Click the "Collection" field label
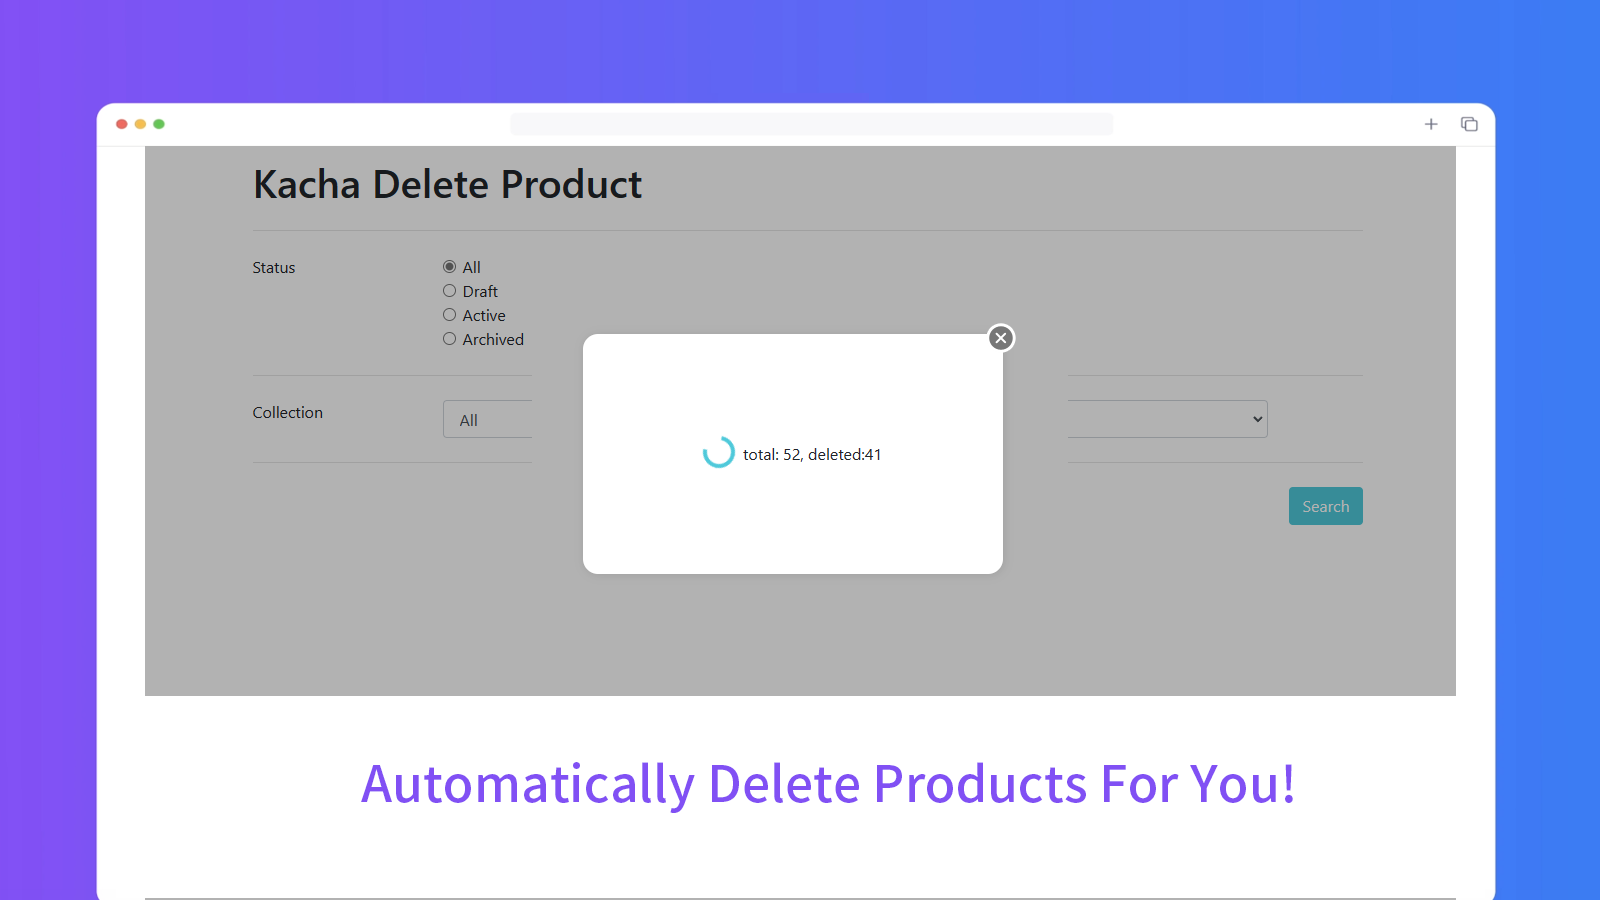Viewport: 1600px width, 900px height. (287, 412)
